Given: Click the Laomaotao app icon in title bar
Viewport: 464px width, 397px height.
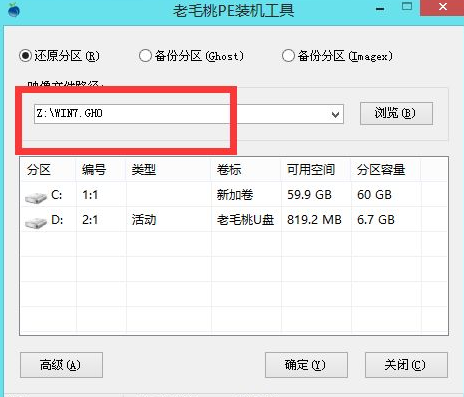Looking at the screenshot, I should [14, 9].
